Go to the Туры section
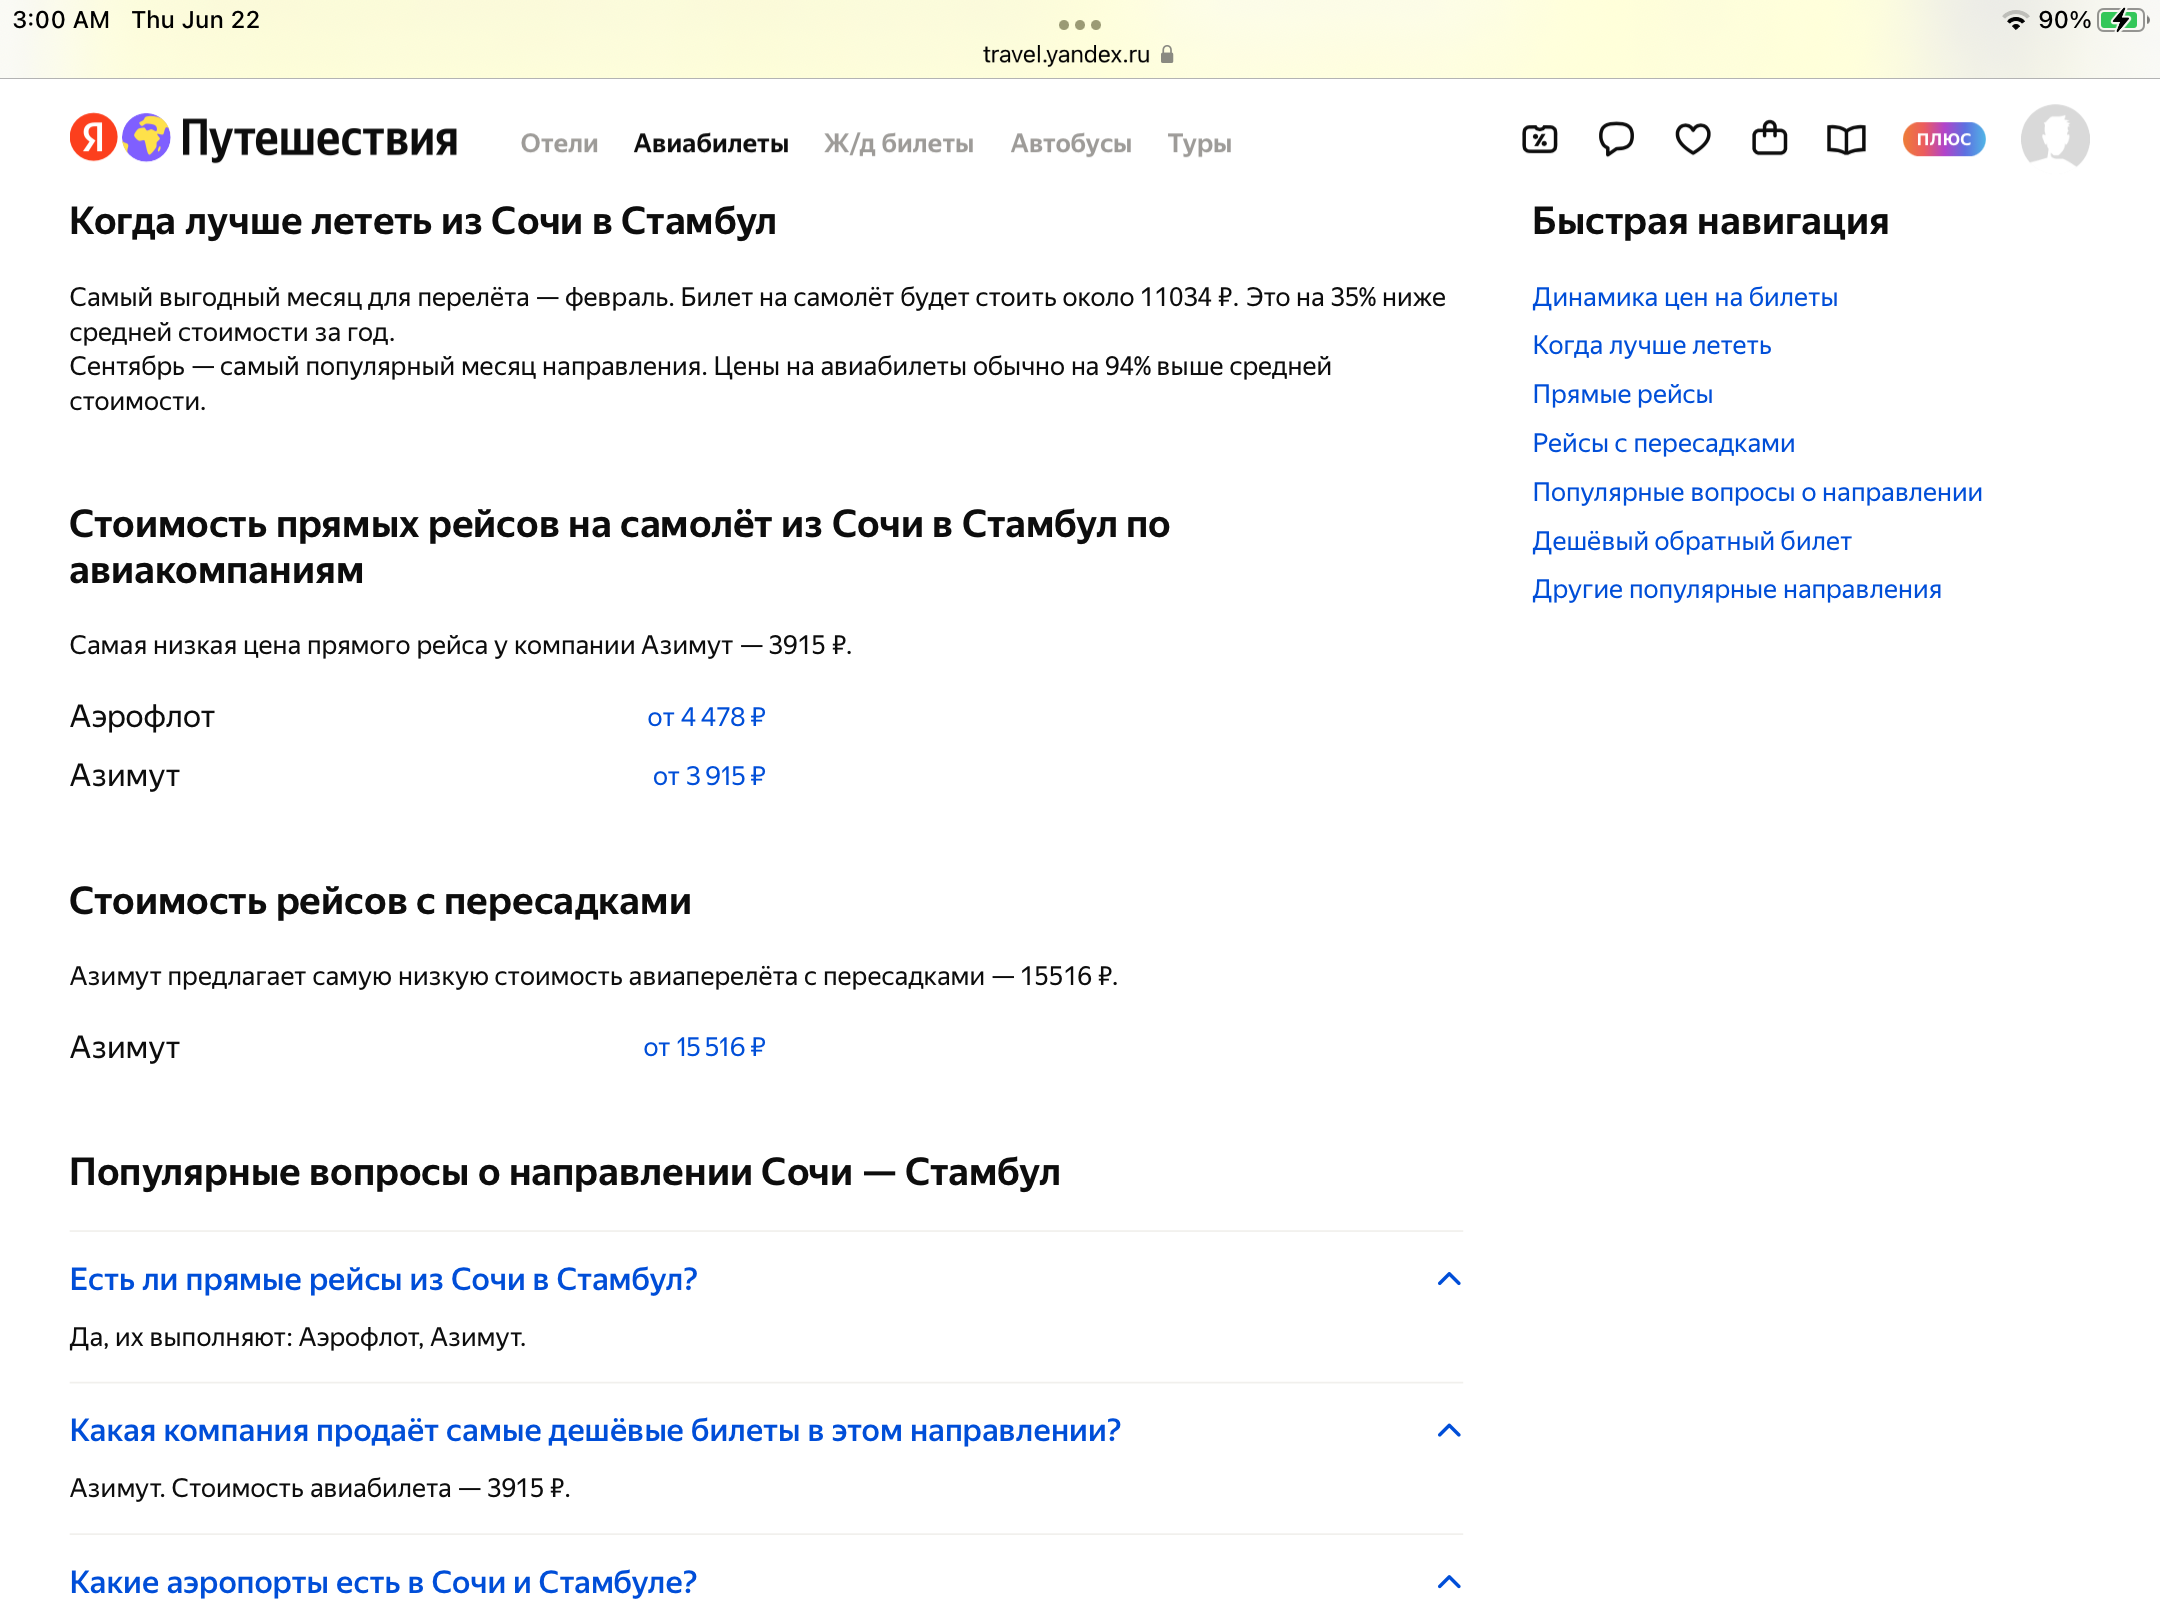This screenshot has height=1620, width=2160. coord(1199,143)
